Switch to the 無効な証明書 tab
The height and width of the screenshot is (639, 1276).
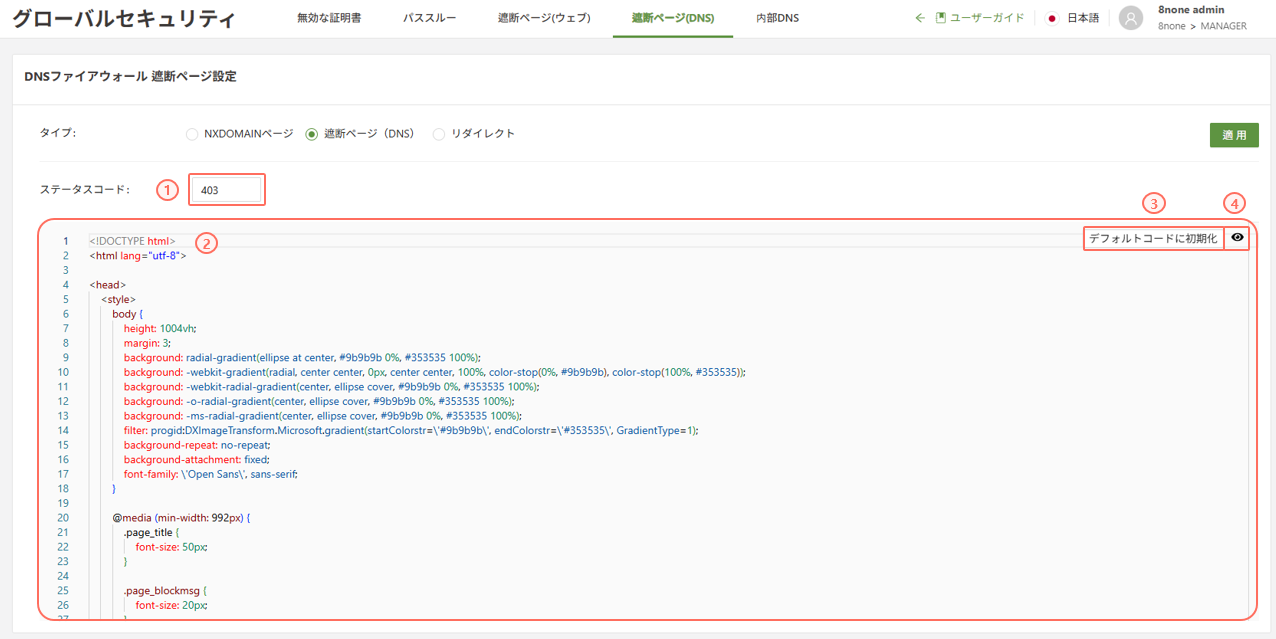(329, 18)
